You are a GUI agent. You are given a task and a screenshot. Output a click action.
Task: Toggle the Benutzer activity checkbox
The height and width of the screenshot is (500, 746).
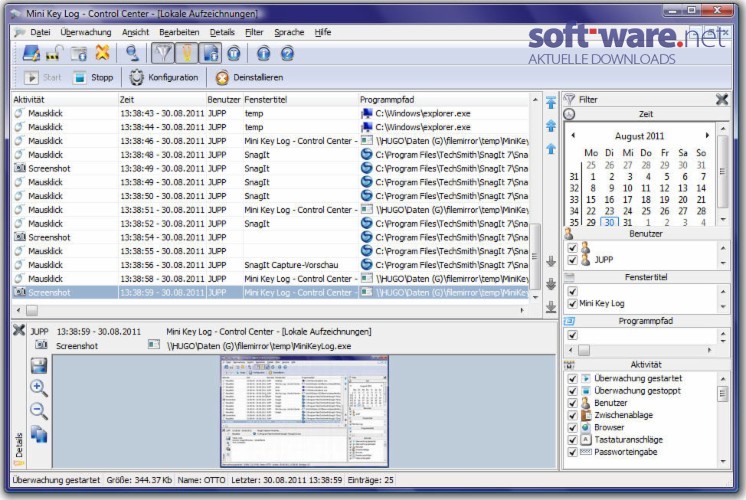[572, 403]
